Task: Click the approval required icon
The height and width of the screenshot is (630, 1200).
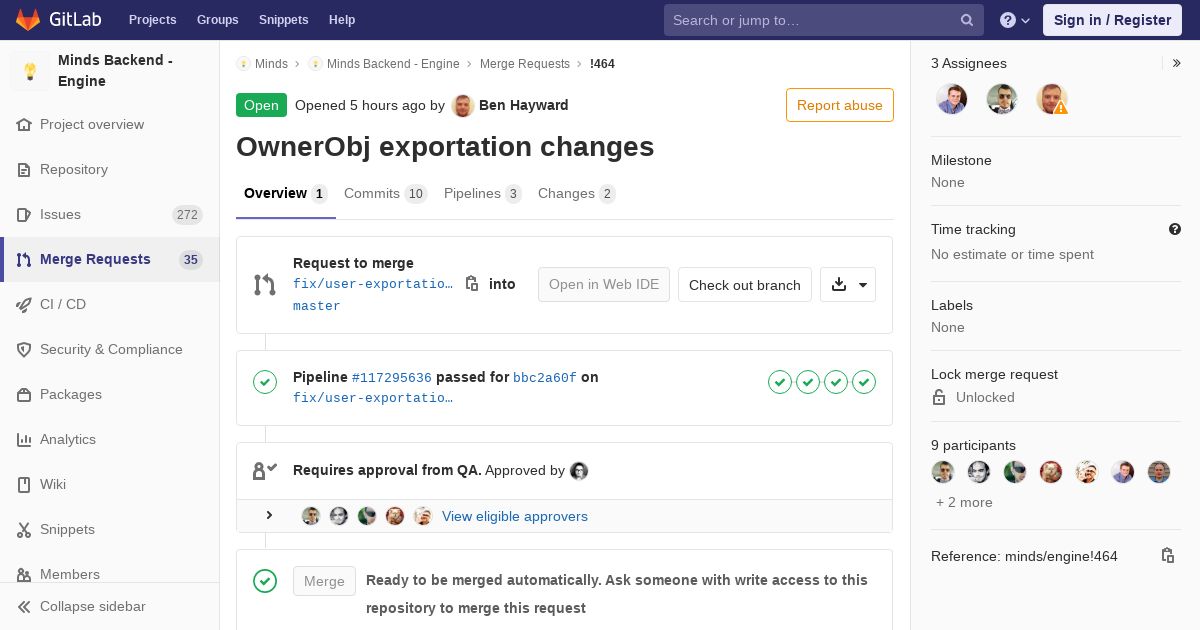Action: click(265, 471)
